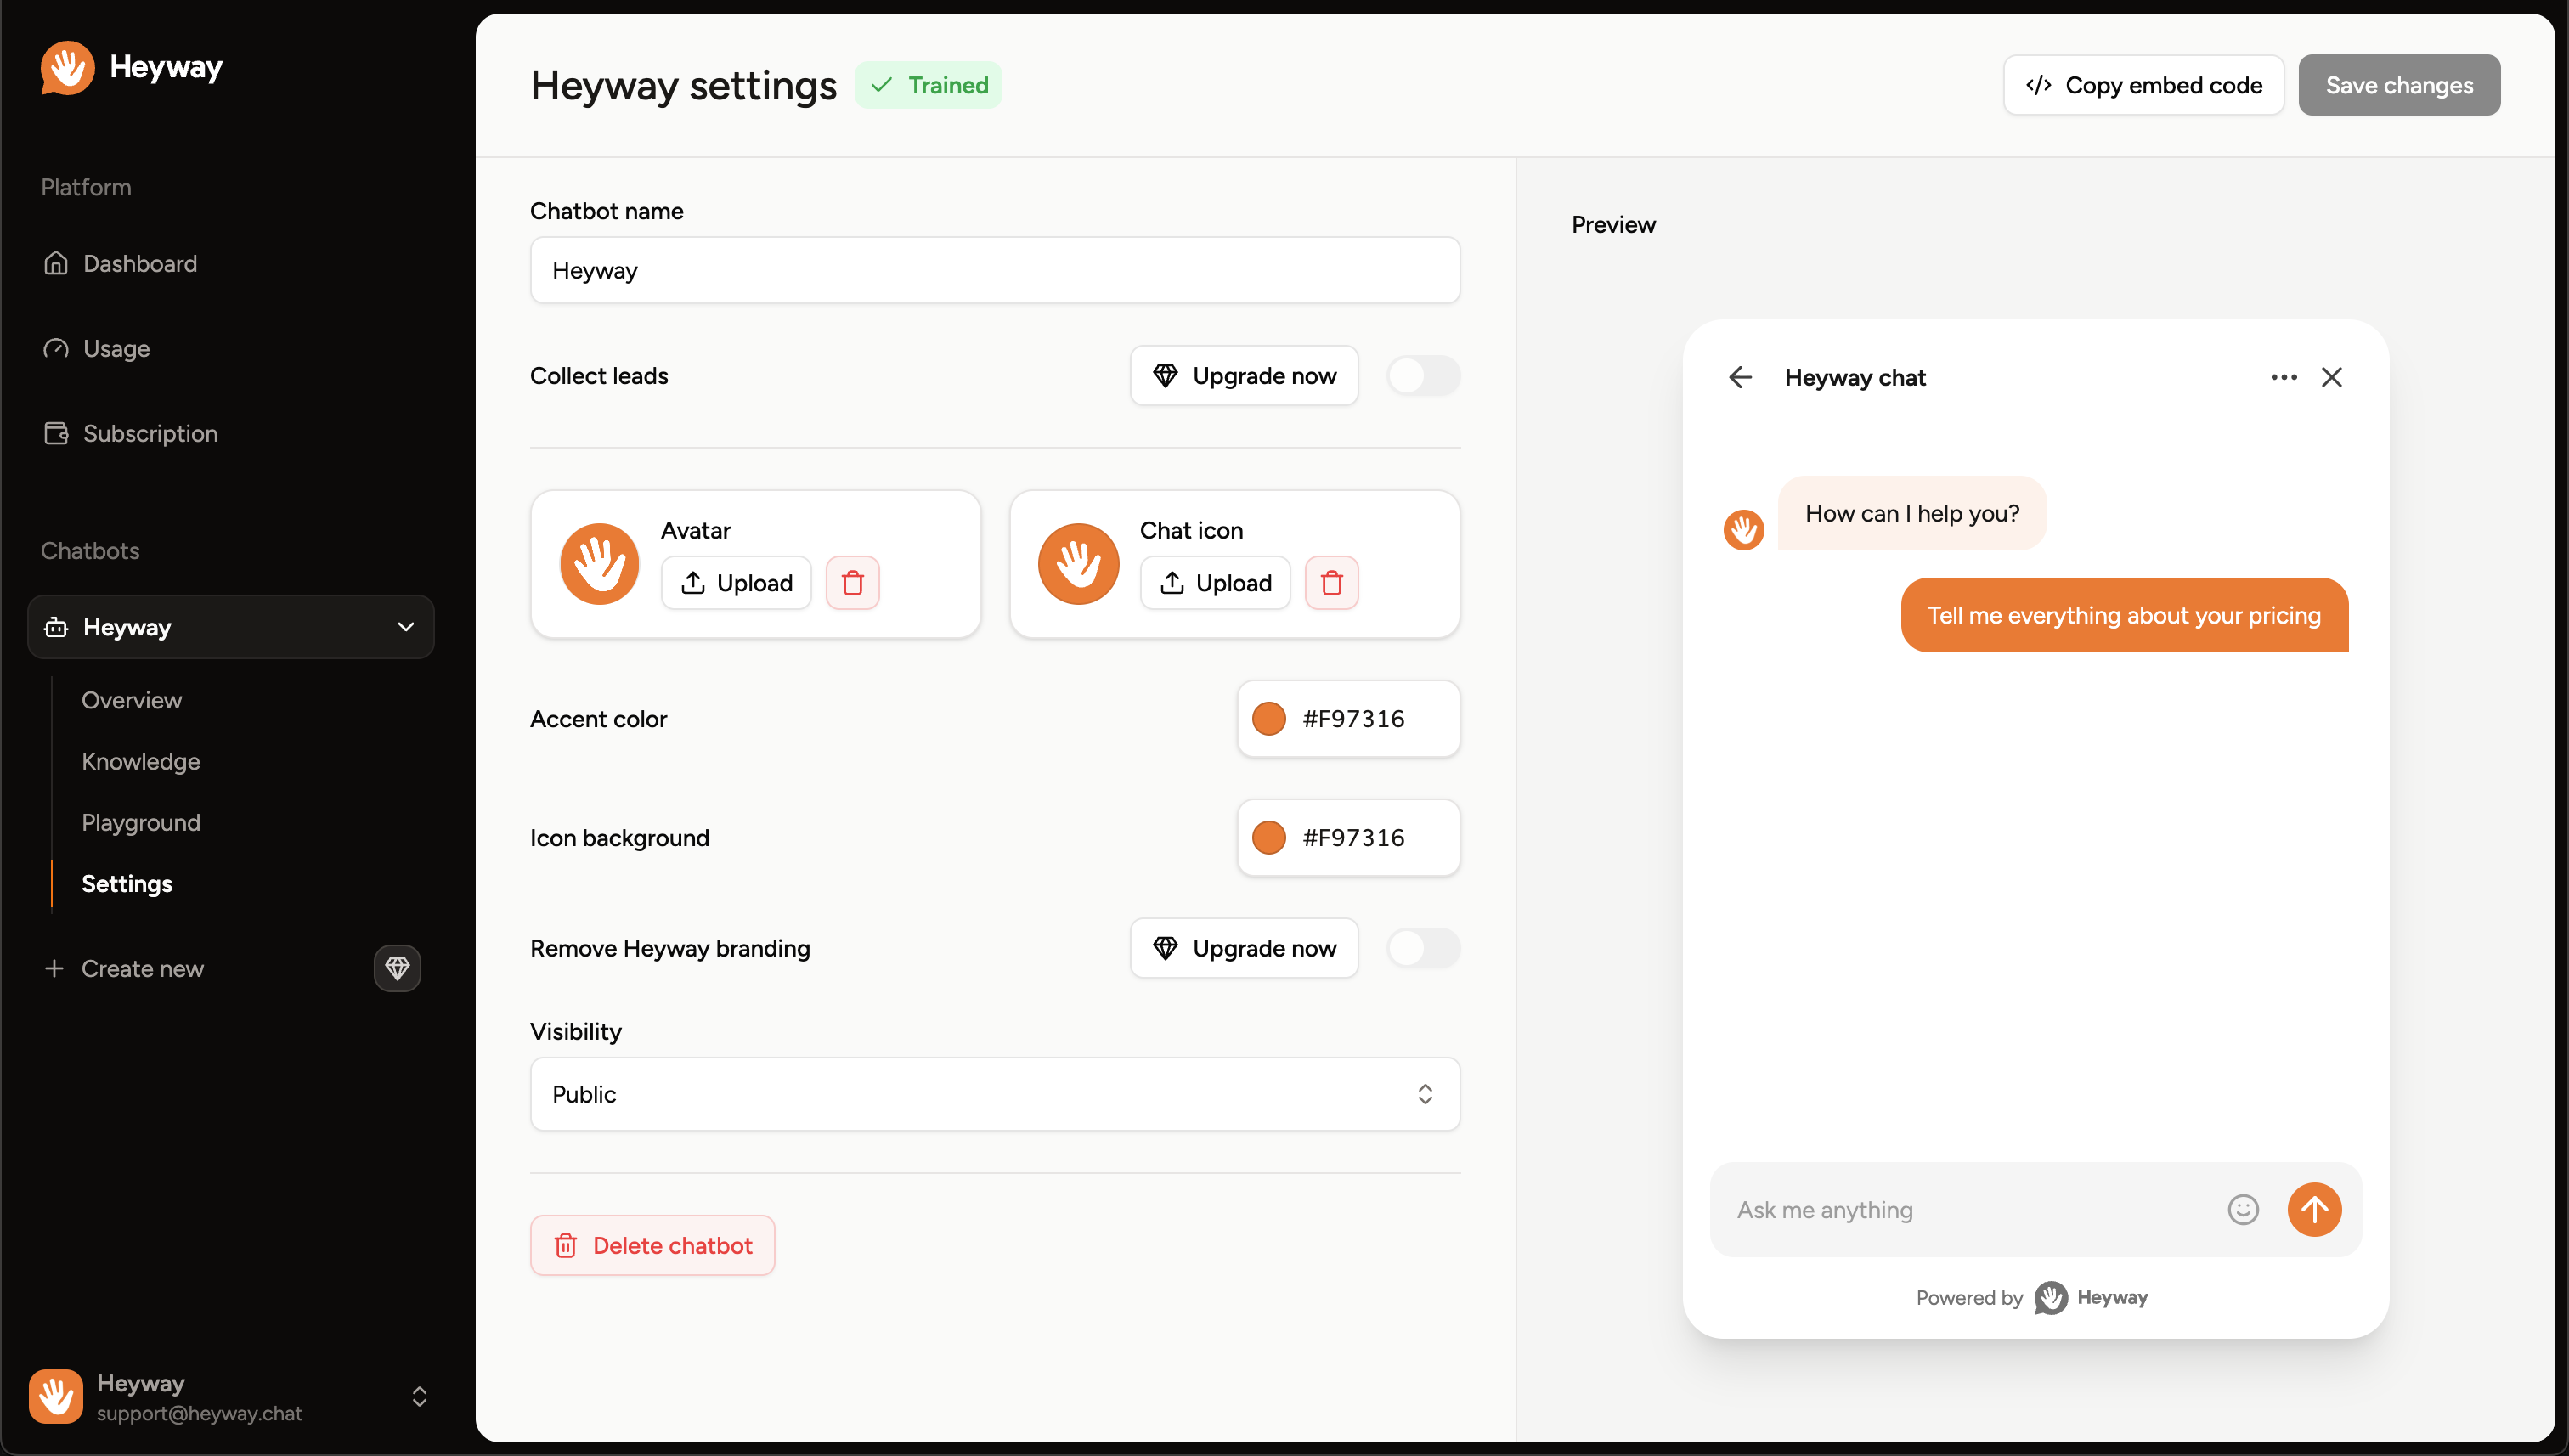This screenshot has width=2569, height=1456.
Task: Click the Heyway logo in the sidebar
Action: [x=131, y=67]
